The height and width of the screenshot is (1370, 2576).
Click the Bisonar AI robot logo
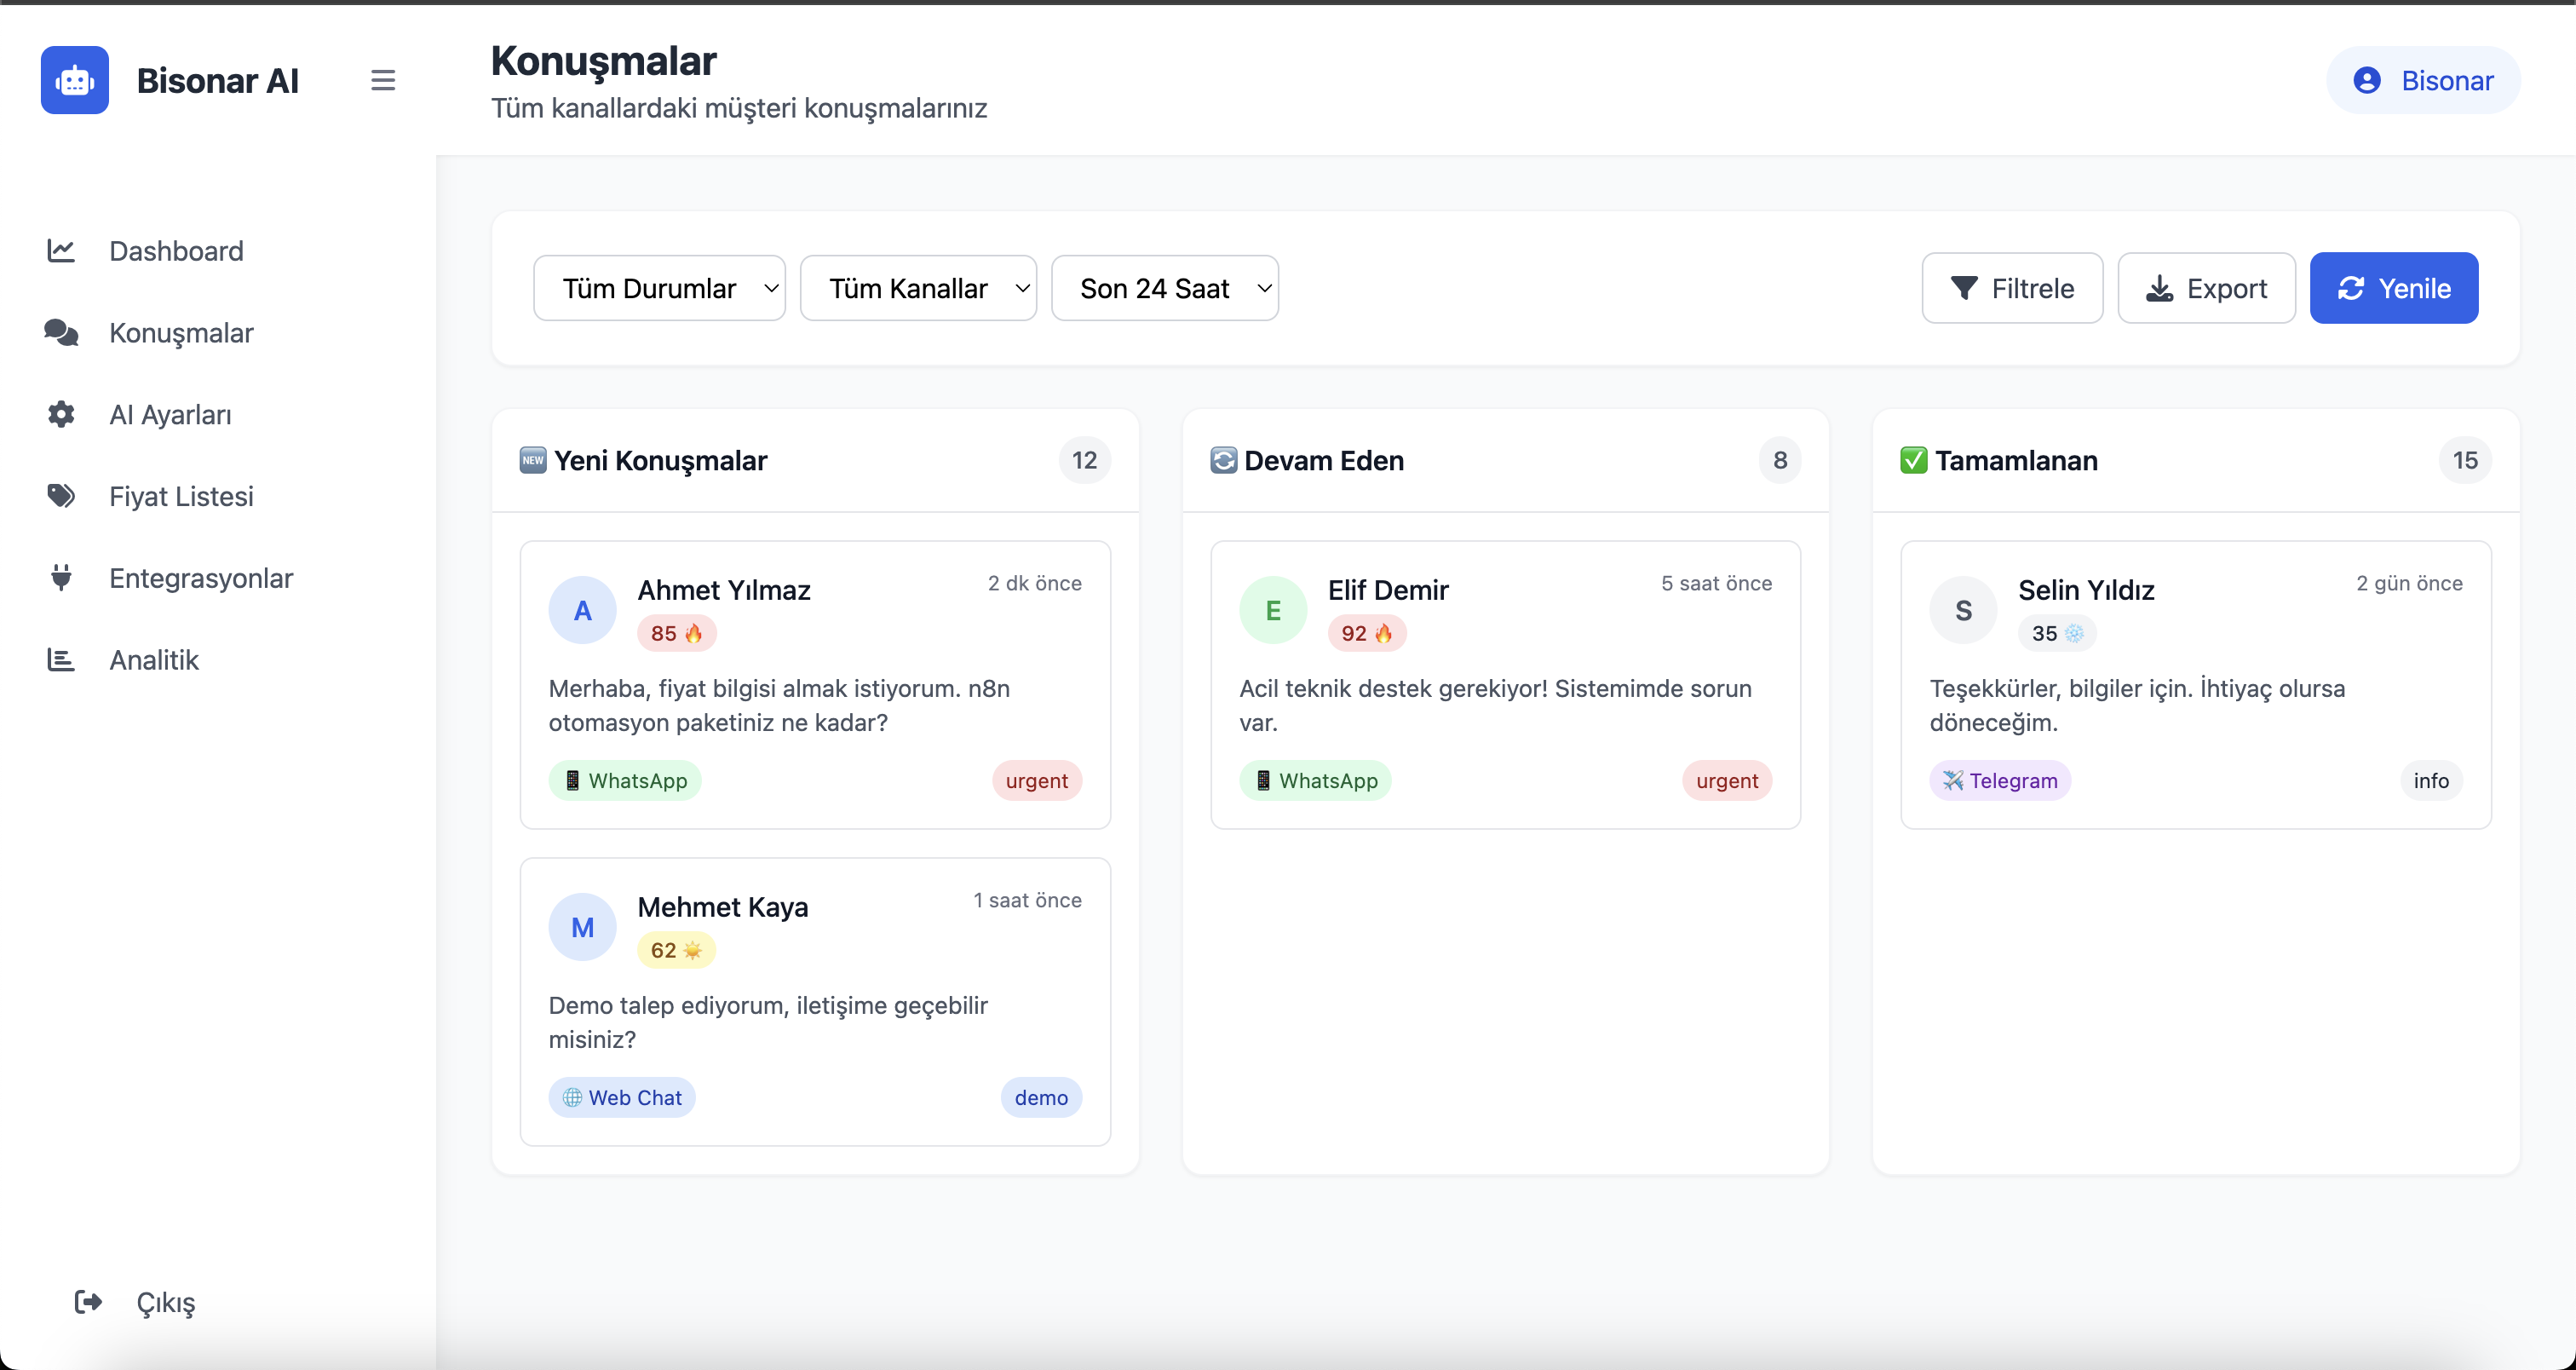[x=75, y=80]
